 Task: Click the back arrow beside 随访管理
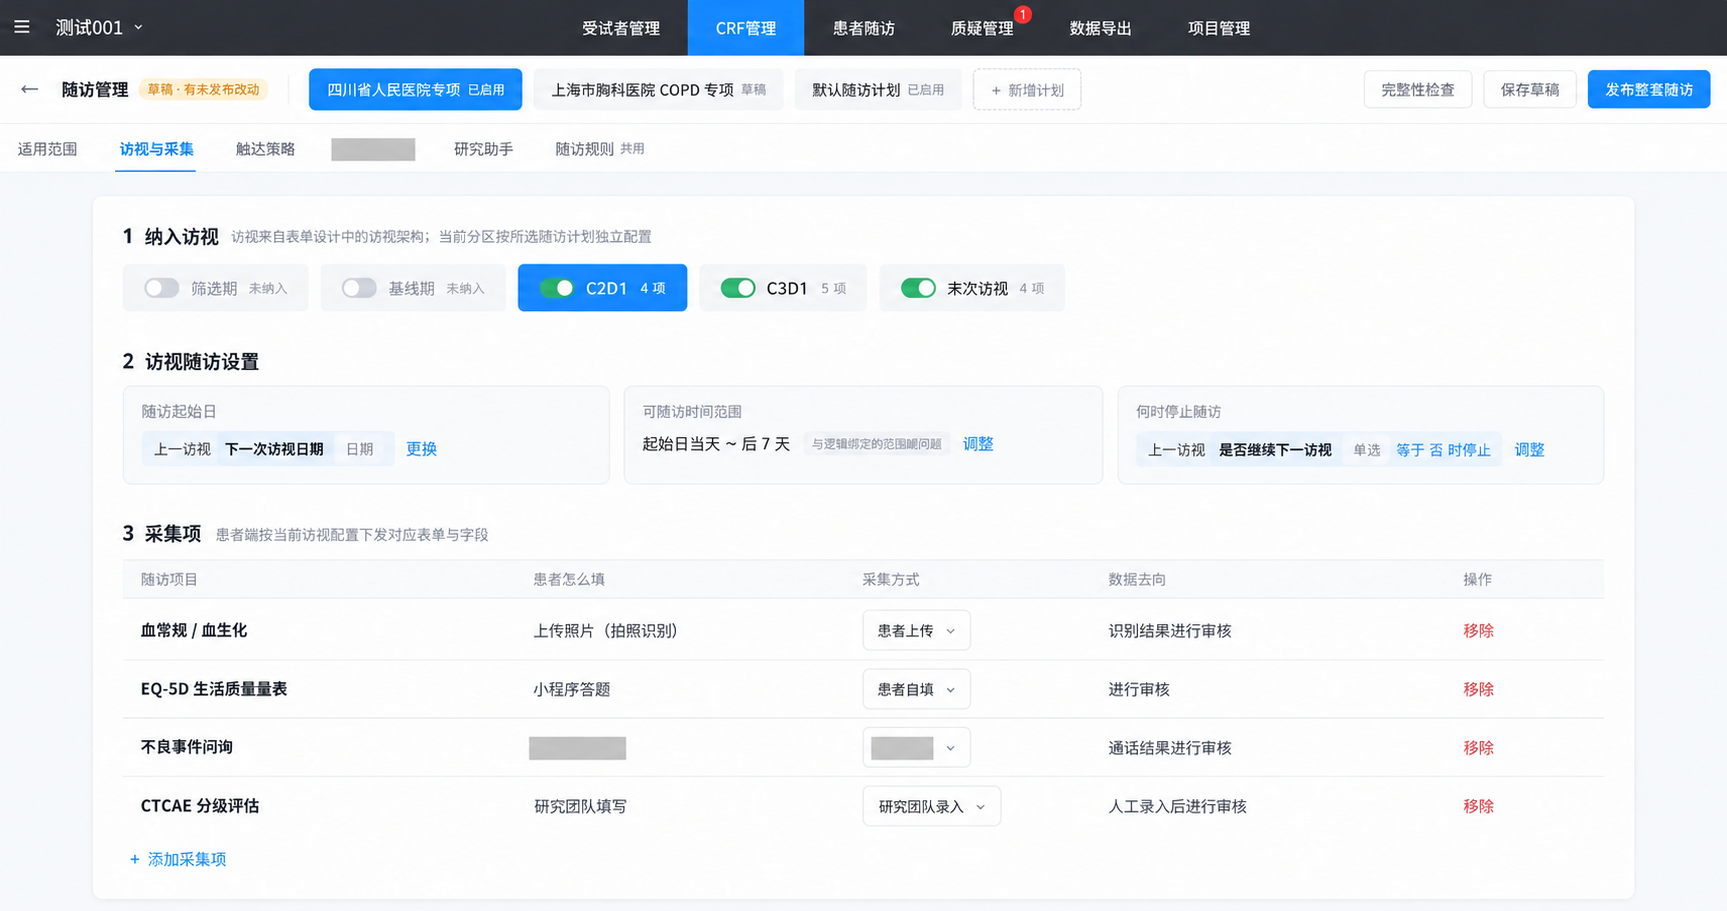pyautogui.click(x=30, y=89)
